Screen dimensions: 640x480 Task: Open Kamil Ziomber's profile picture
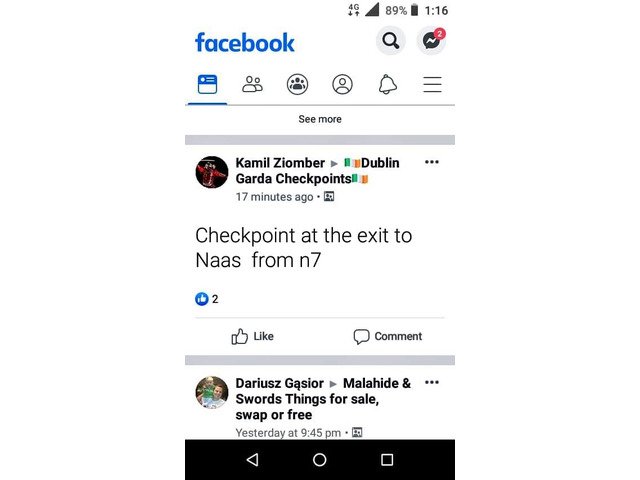pyautogui.click(x=211, y=172)
